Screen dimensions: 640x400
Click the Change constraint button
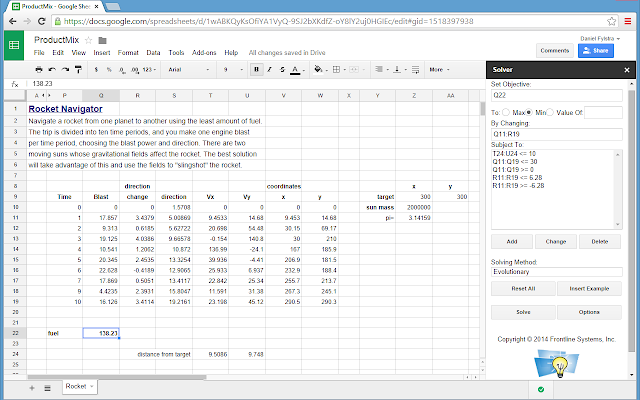click(556, 242)
